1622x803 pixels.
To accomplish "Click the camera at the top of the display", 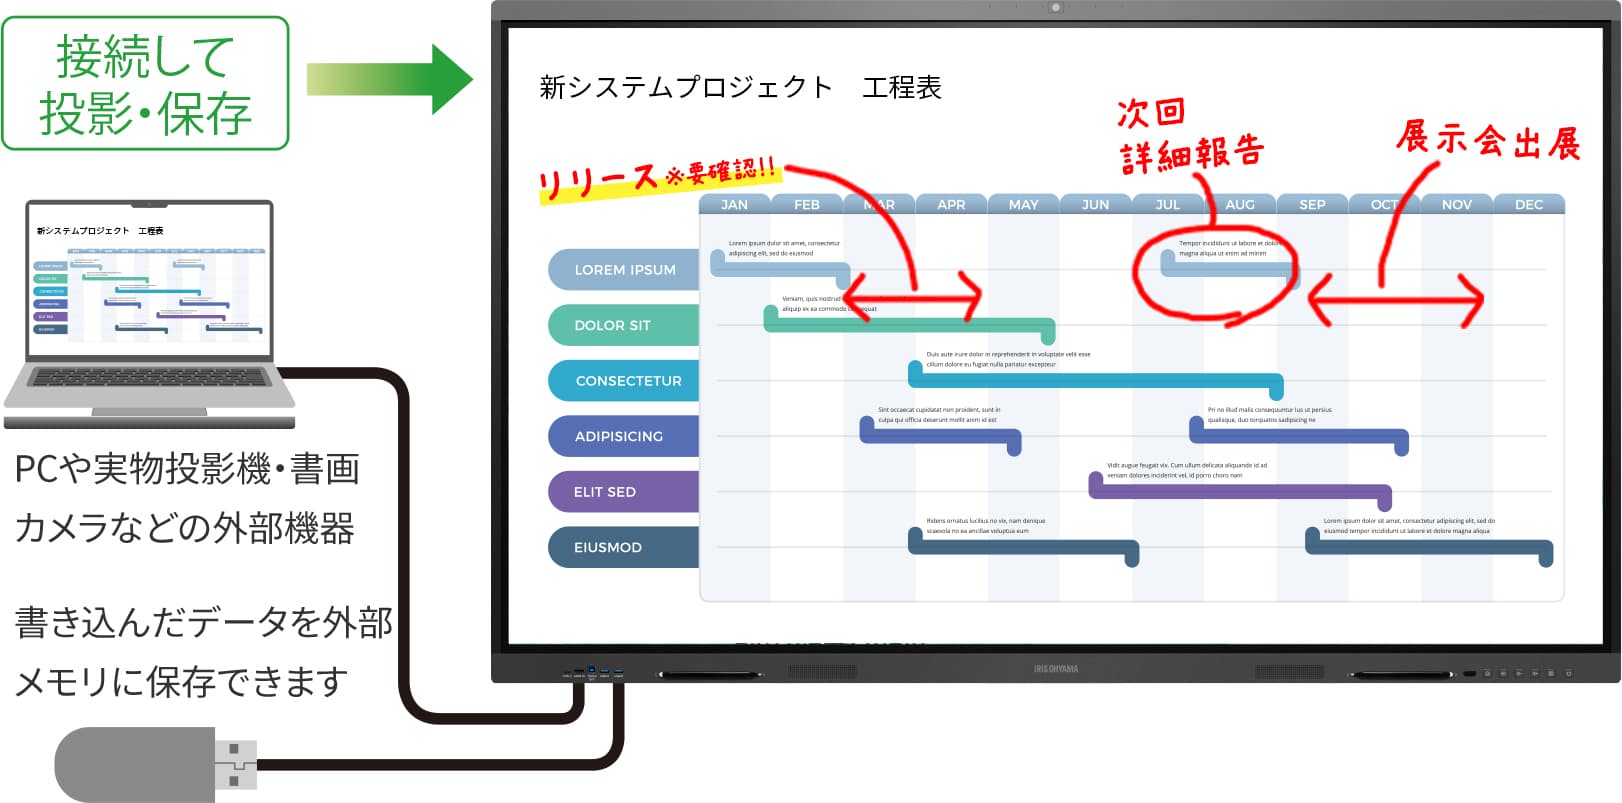I will (x=1055, y=8).
